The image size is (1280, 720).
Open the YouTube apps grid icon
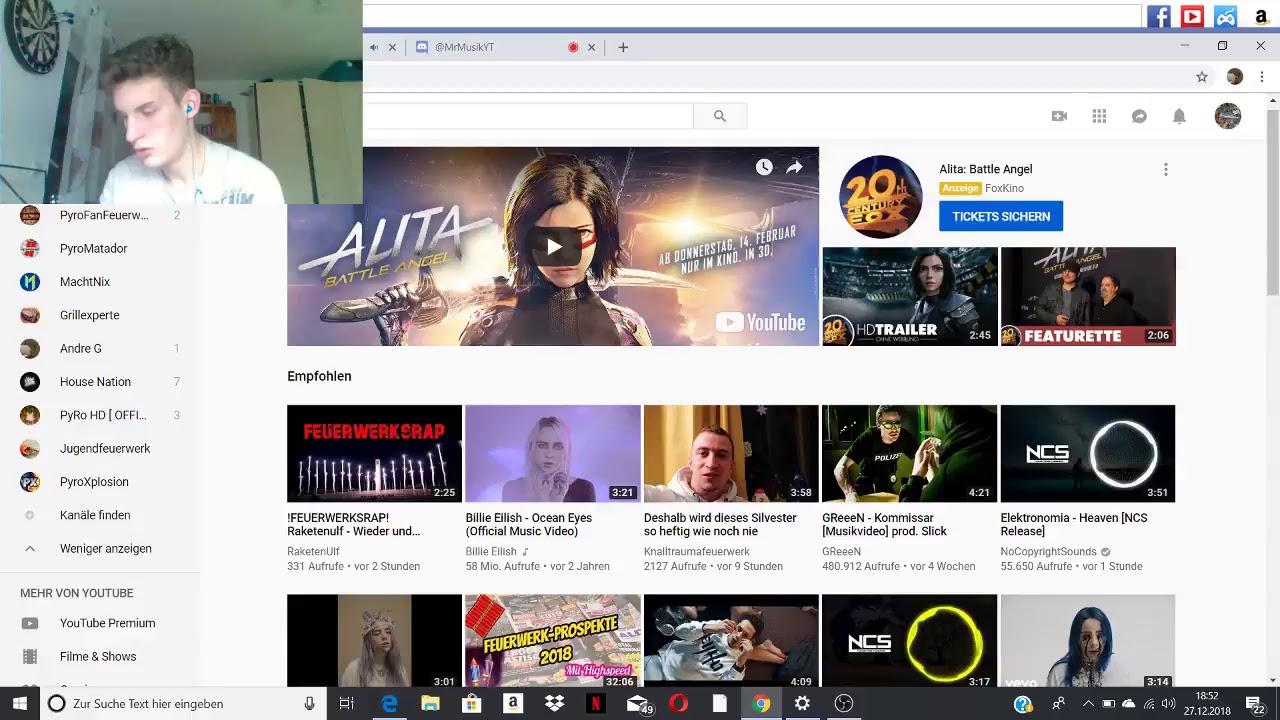[x=1099, y=116]
